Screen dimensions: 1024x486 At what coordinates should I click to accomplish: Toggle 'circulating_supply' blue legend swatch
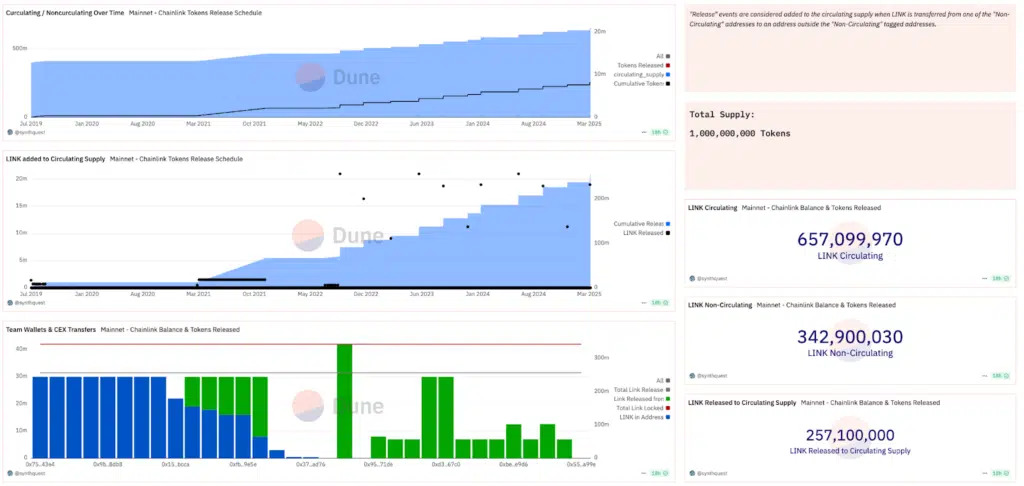coord(667,74)
